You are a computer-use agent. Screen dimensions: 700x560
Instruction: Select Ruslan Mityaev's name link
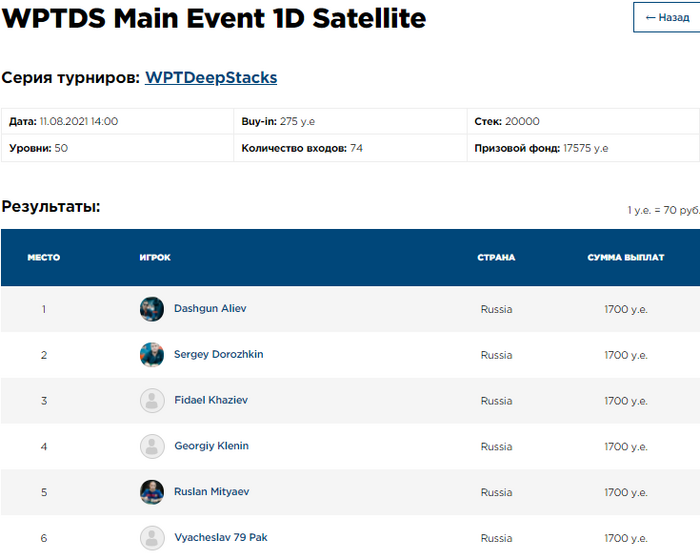click(211, 492)
